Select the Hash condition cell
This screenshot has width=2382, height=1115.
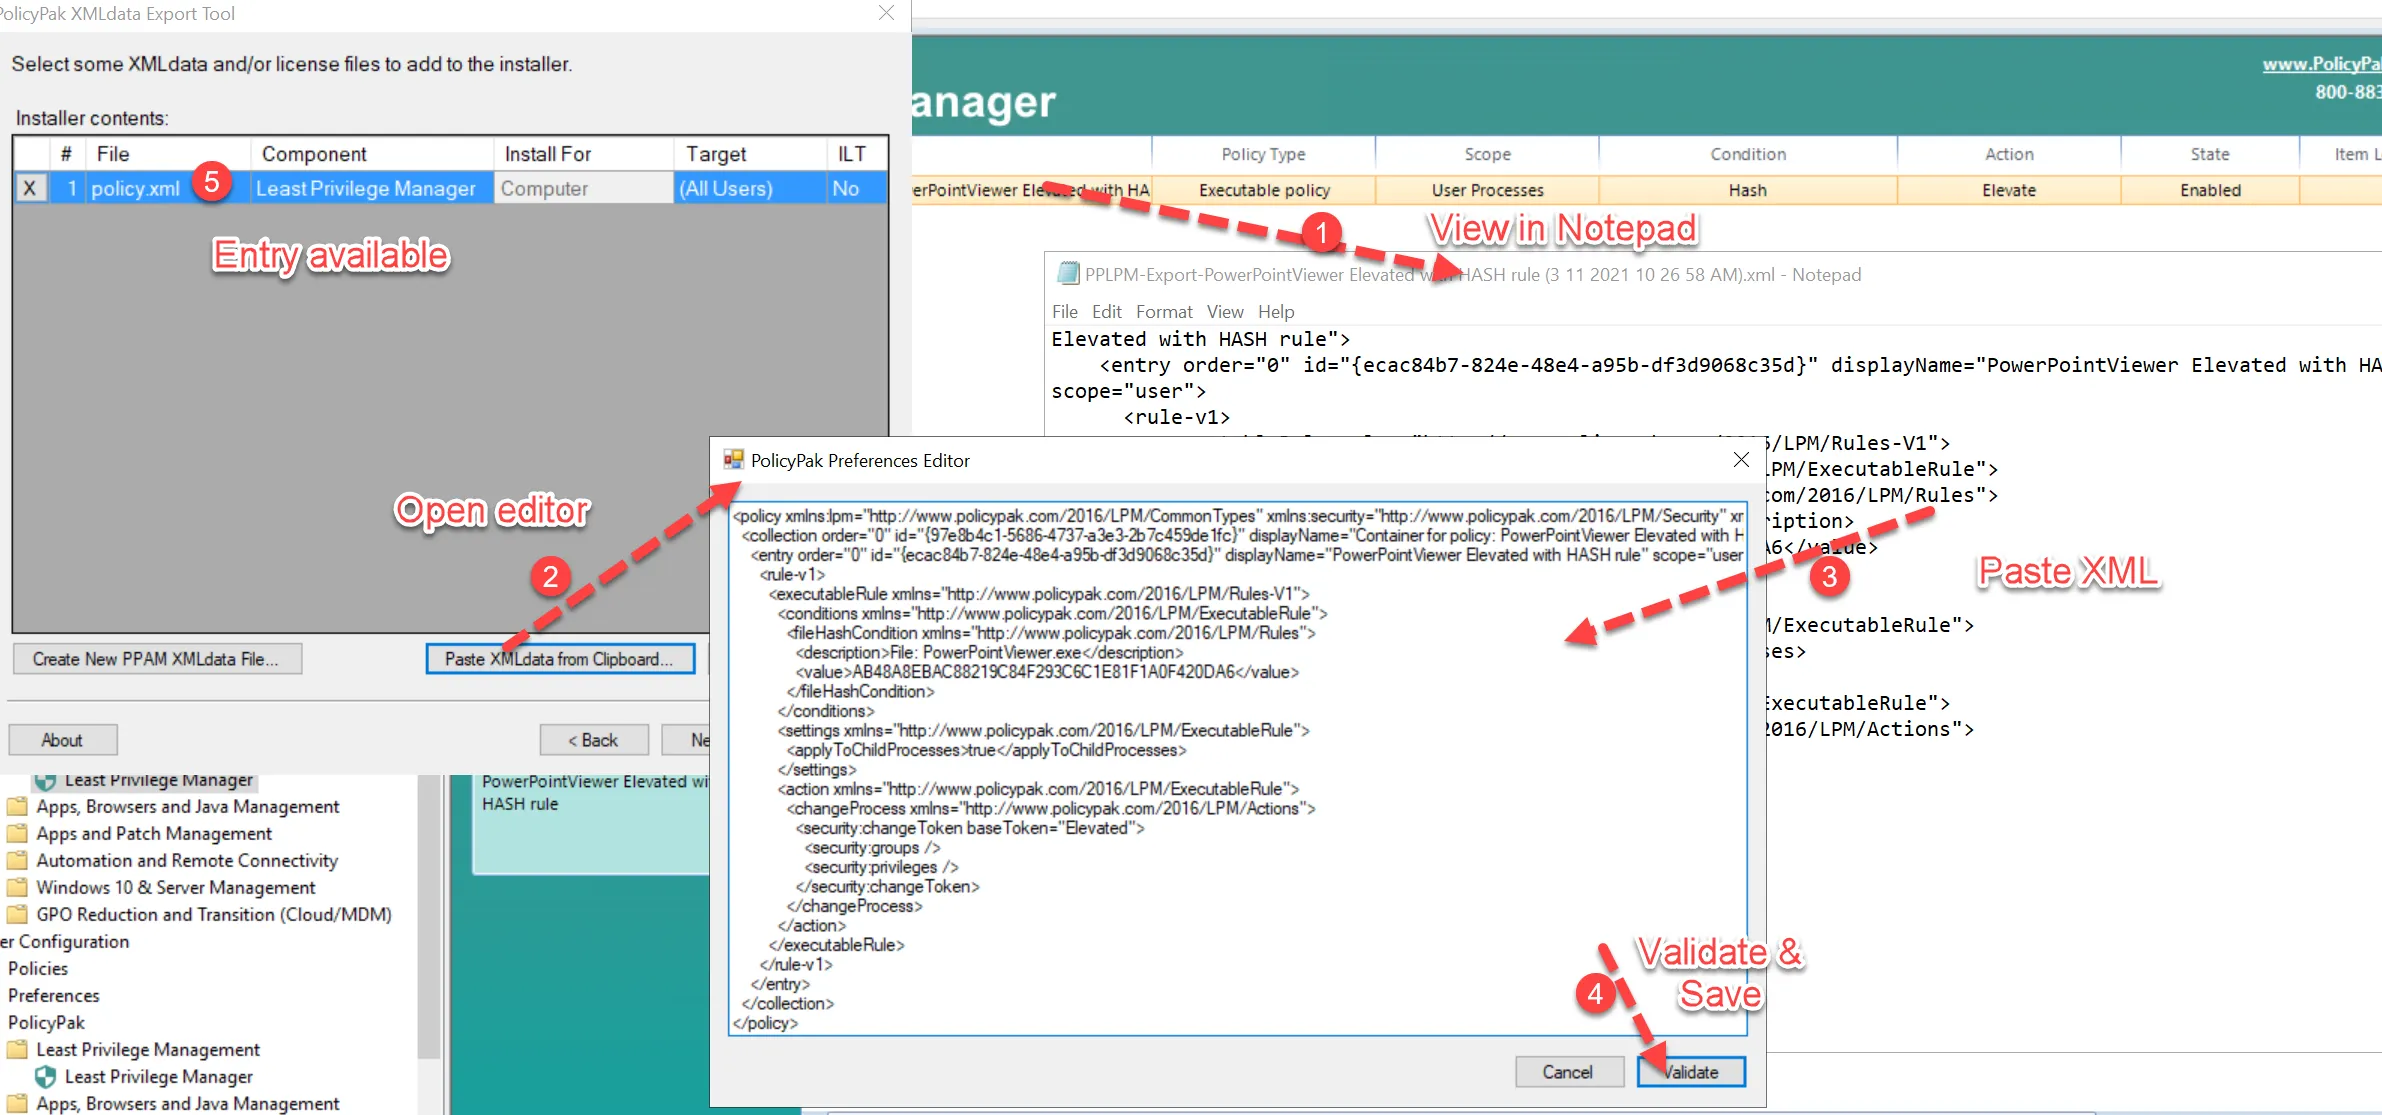[1747, 190]
